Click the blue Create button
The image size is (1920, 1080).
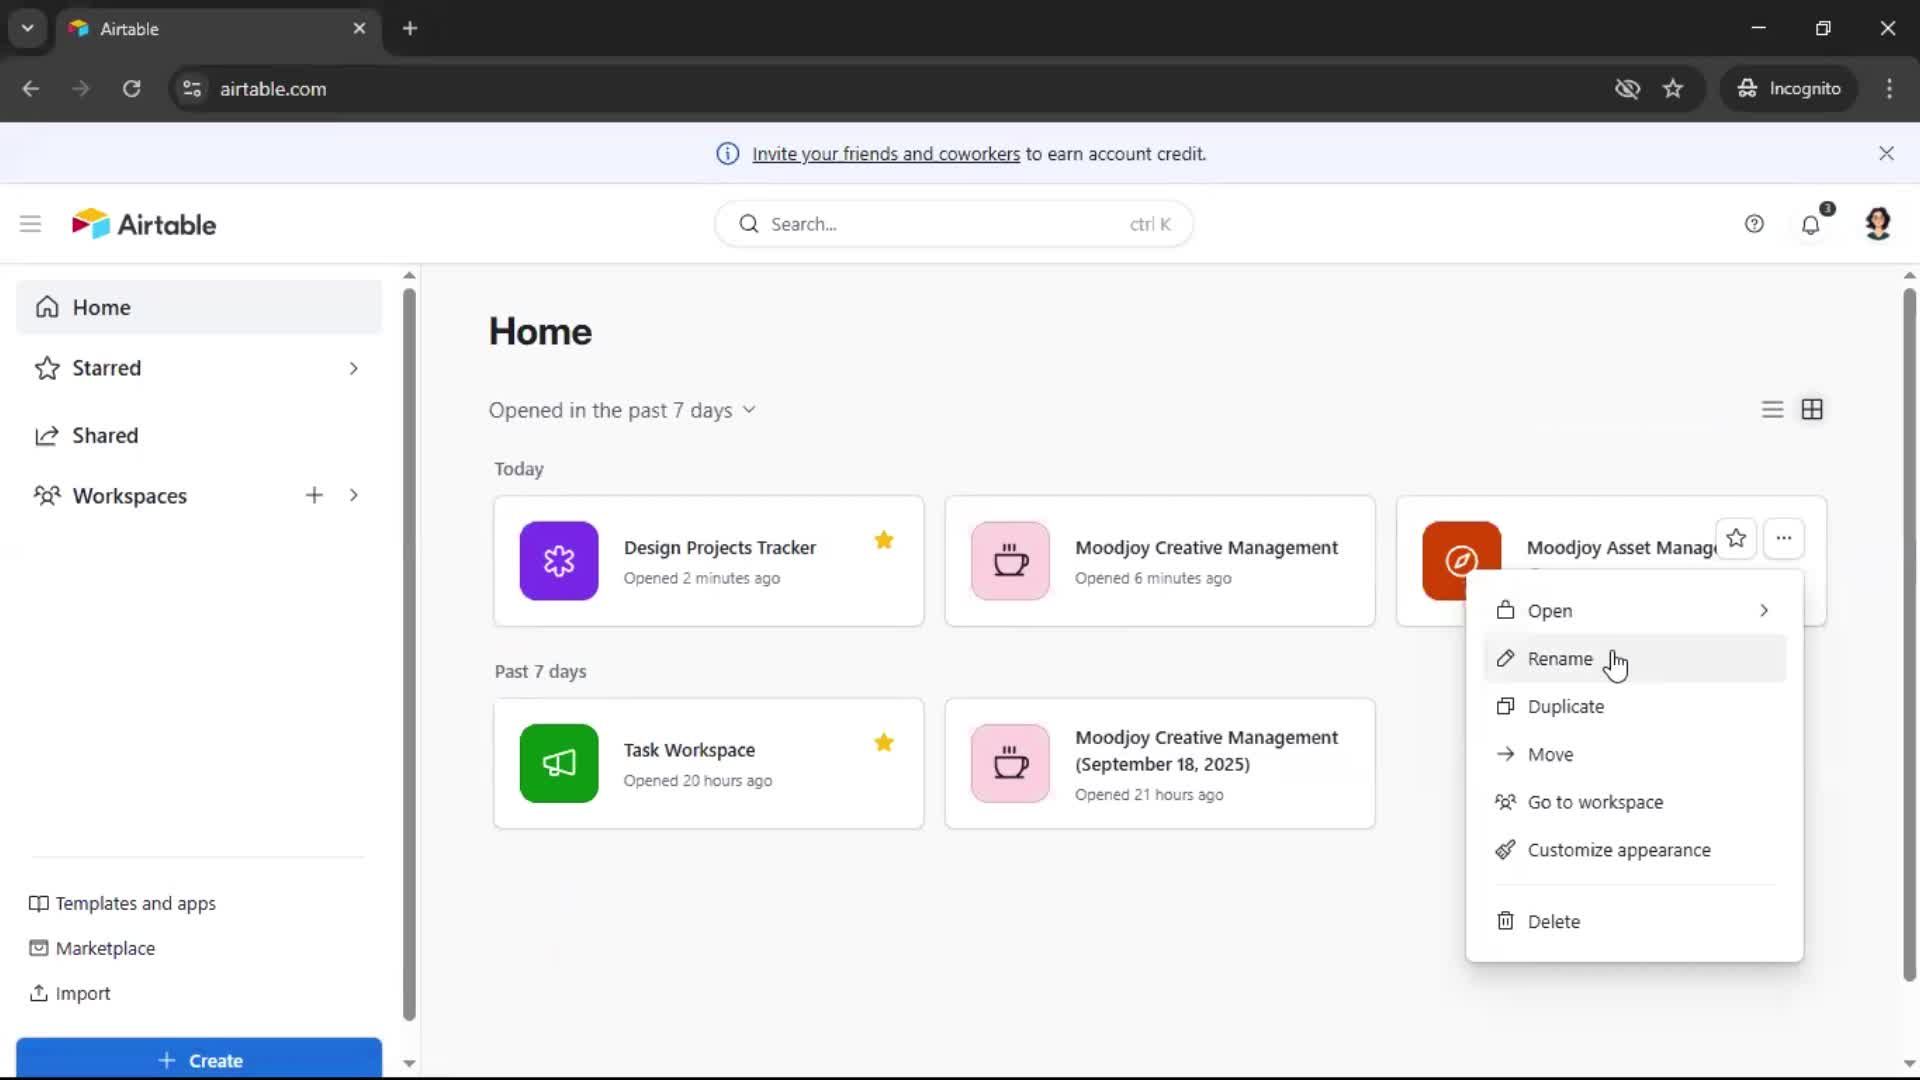199,1059
